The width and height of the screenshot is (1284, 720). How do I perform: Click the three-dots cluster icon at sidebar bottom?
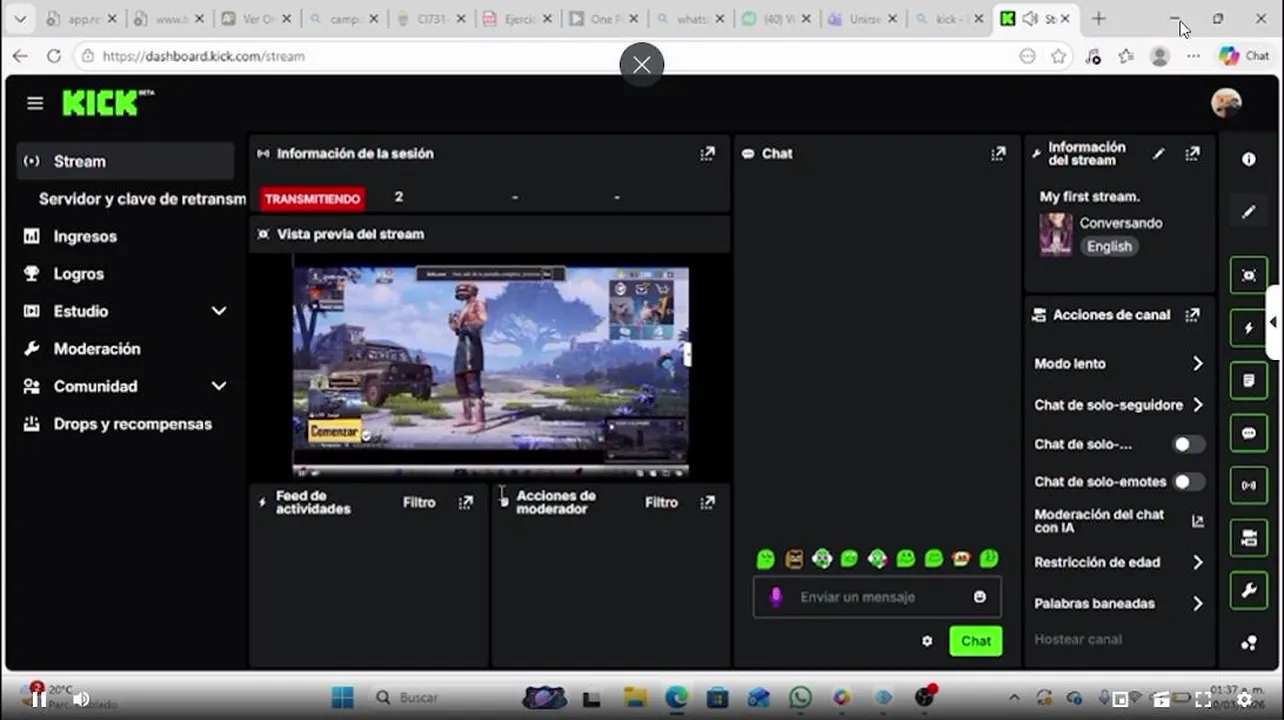click(x=1249, y=644)
